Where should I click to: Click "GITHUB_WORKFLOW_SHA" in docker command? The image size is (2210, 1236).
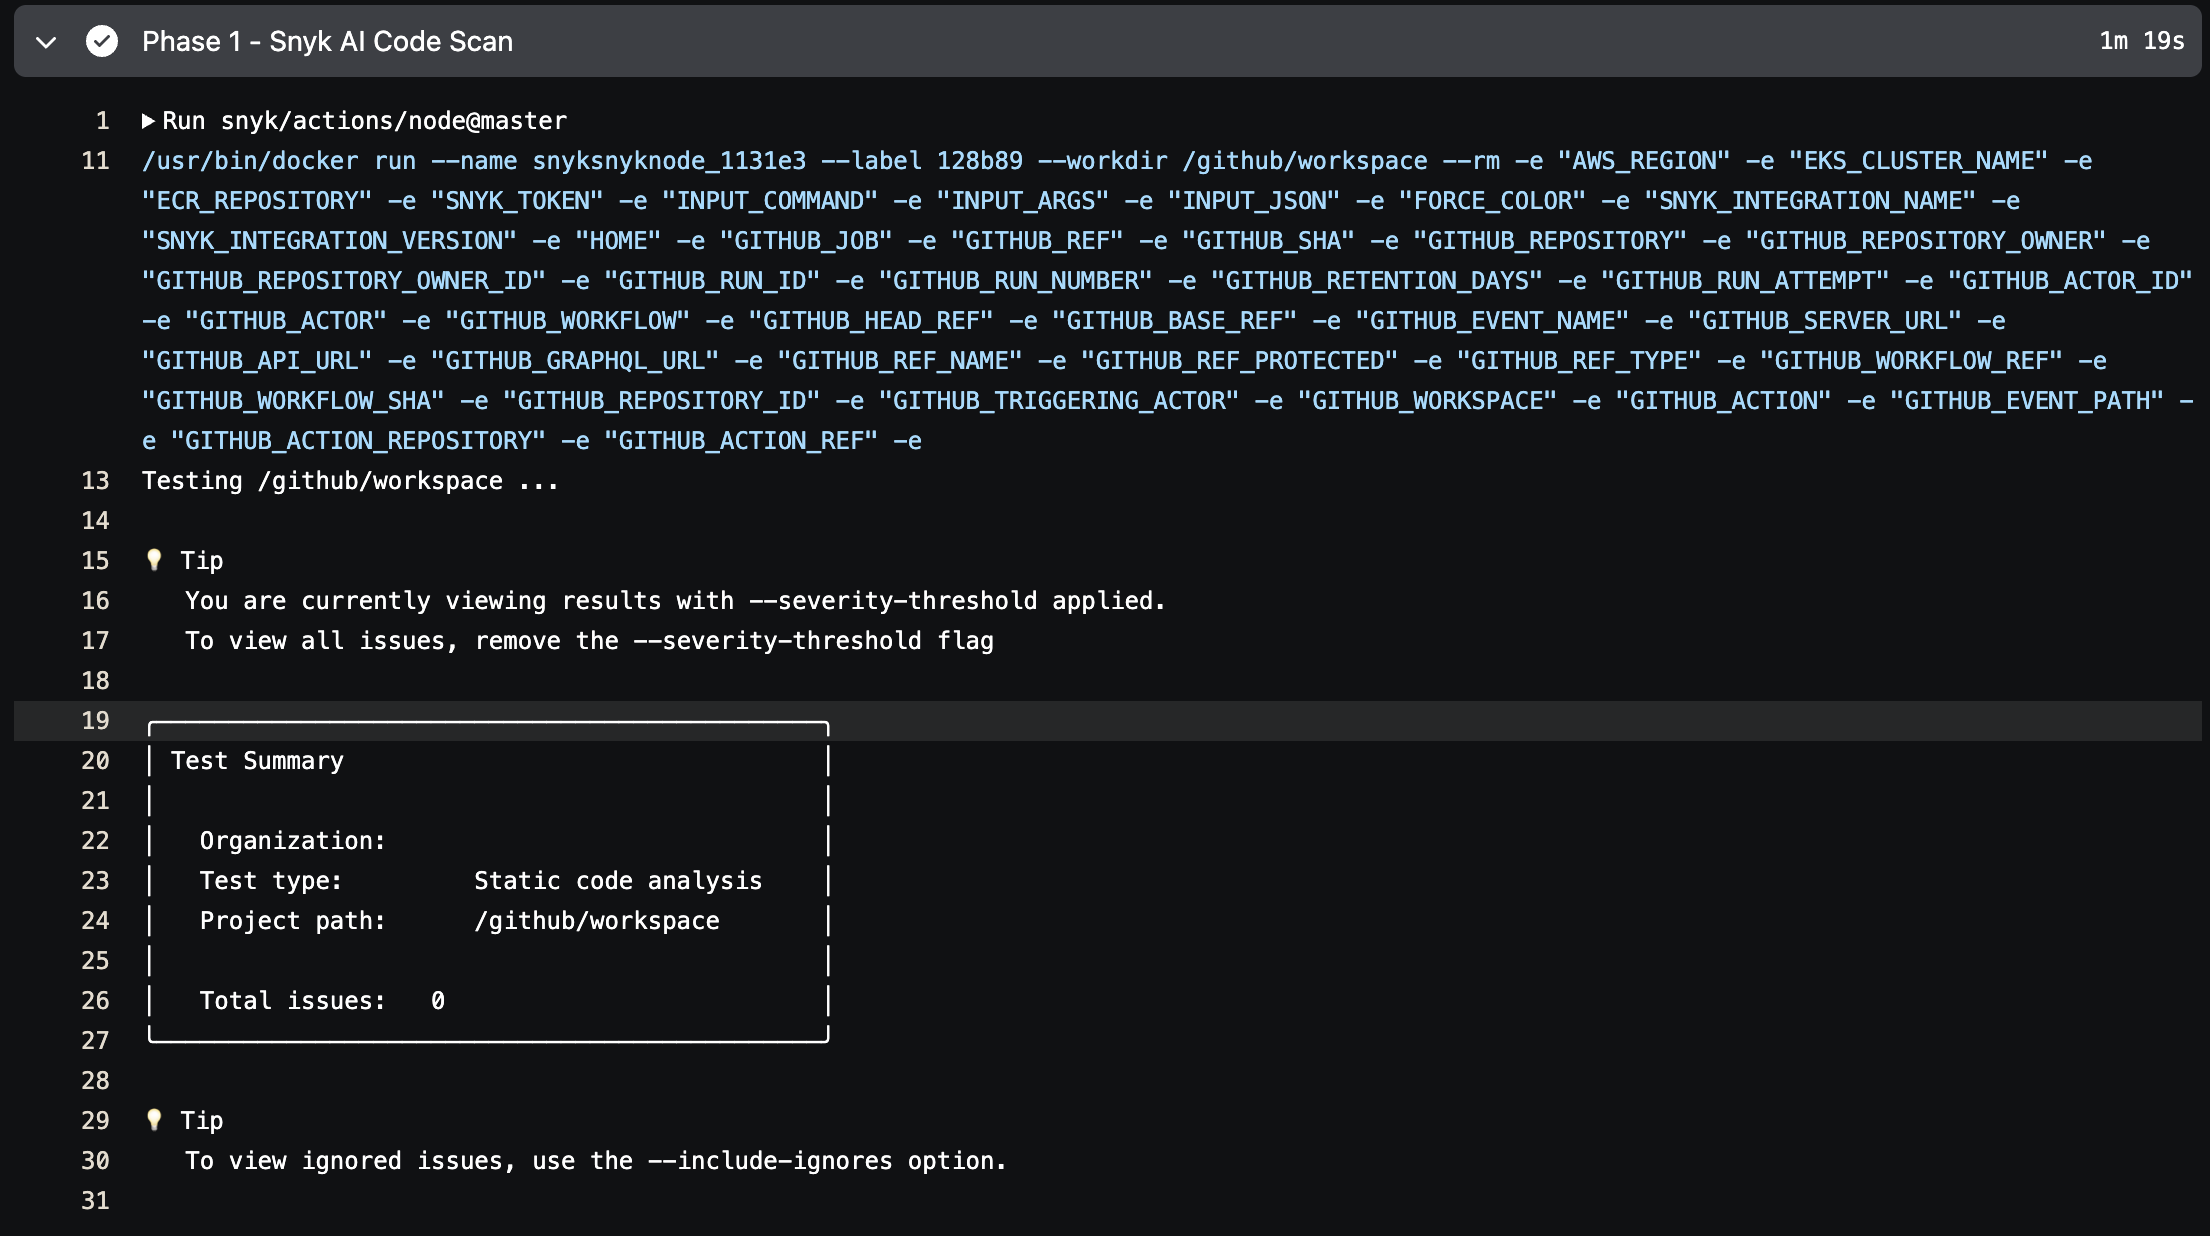pyautogui.click(x=293, y=401)
